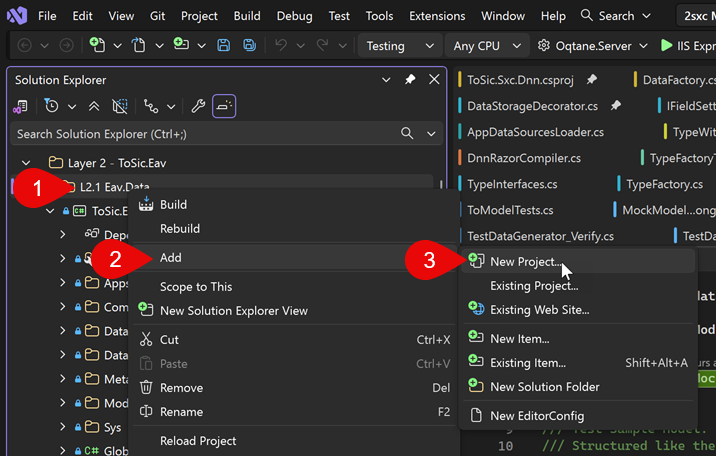Choose New Project... in Add submenu

pyautogui.click(x=578, y=262)
